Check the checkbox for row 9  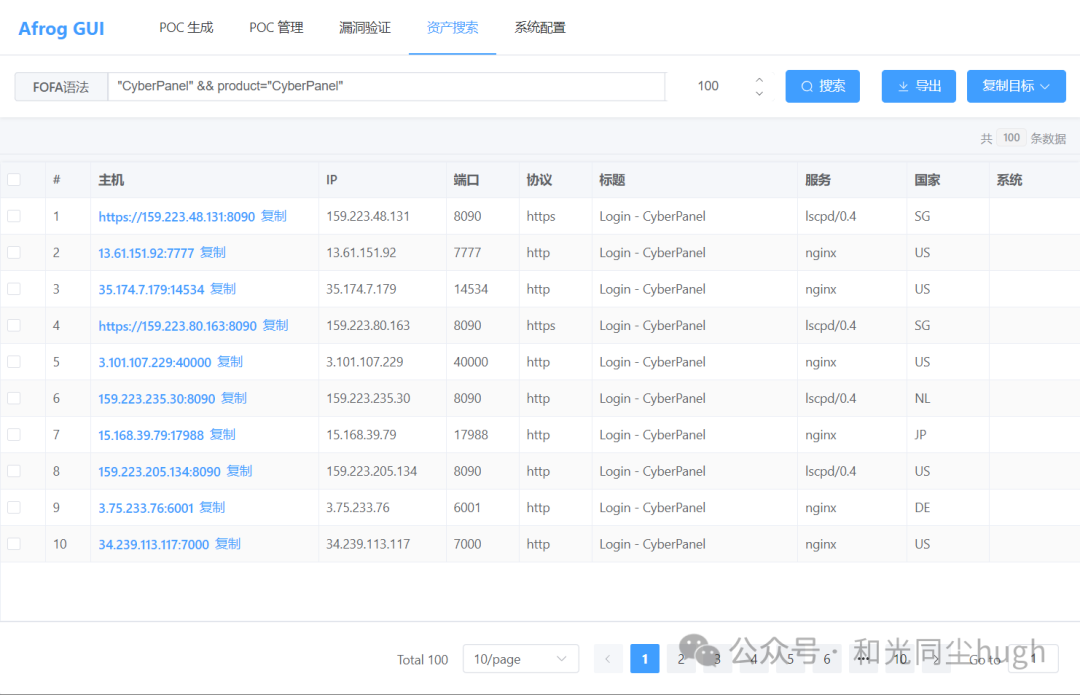pos(14,508)
